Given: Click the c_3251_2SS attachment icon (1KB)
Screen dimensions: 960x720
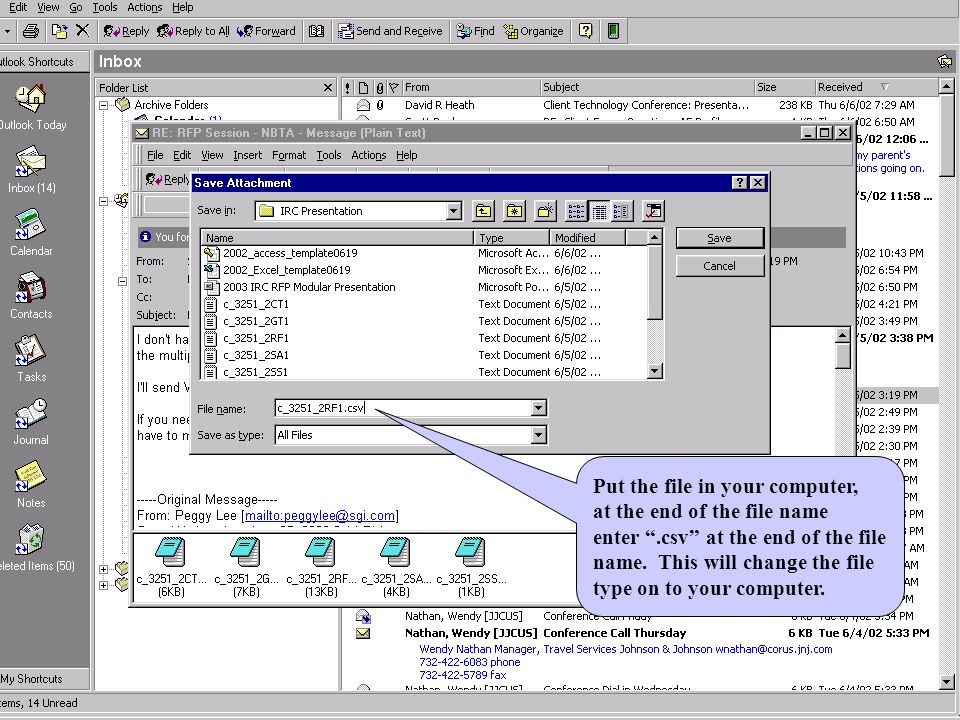Looking at the screenshot, I should click(471, 553).
